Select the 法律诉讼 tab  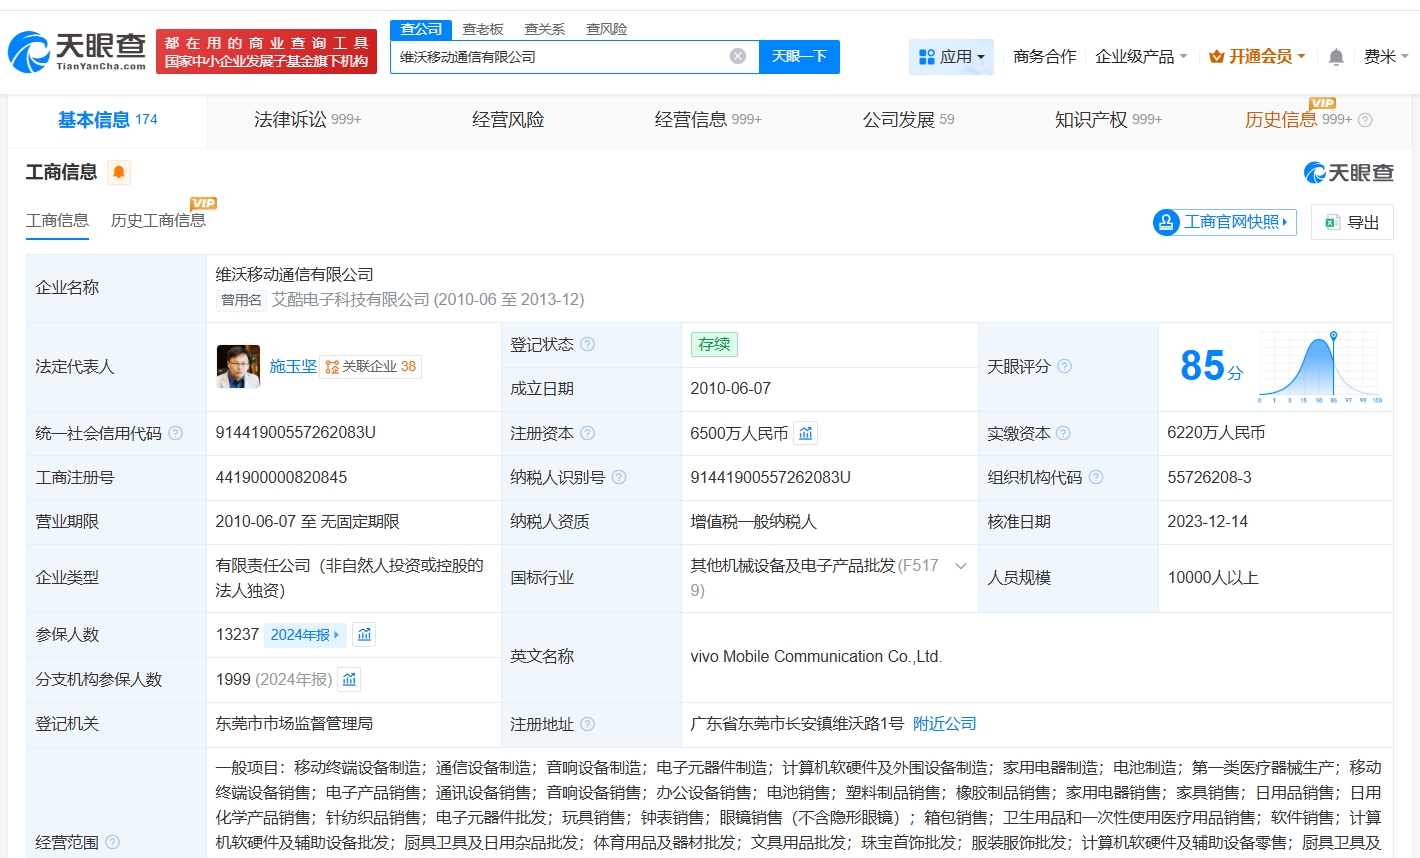[307, 120]
